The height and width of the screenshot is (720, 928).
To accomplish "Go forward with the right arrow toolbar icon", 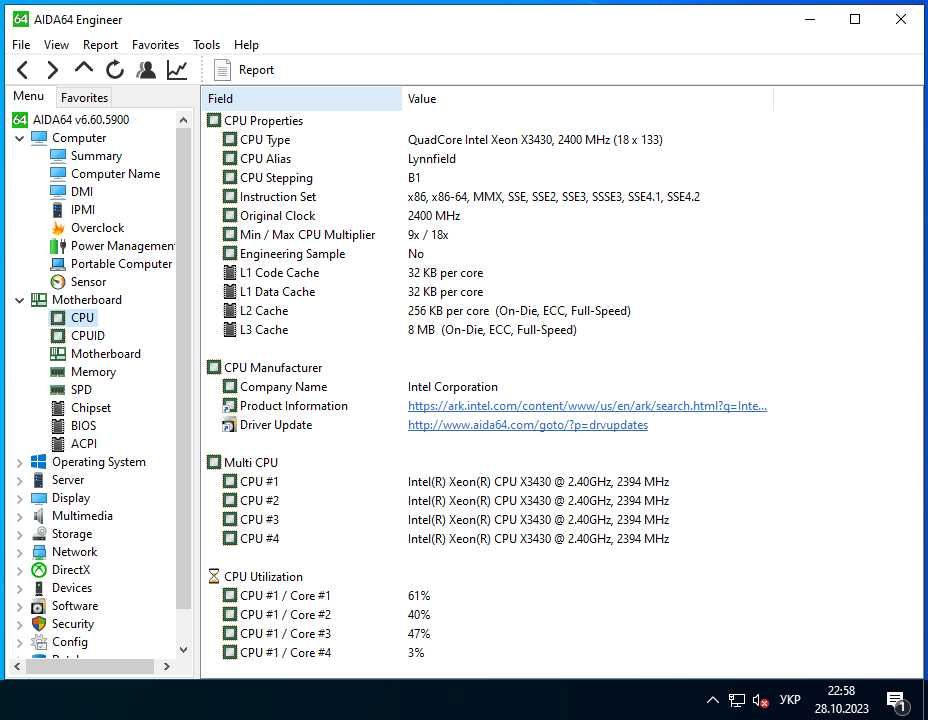I will [x=53, y=70].
